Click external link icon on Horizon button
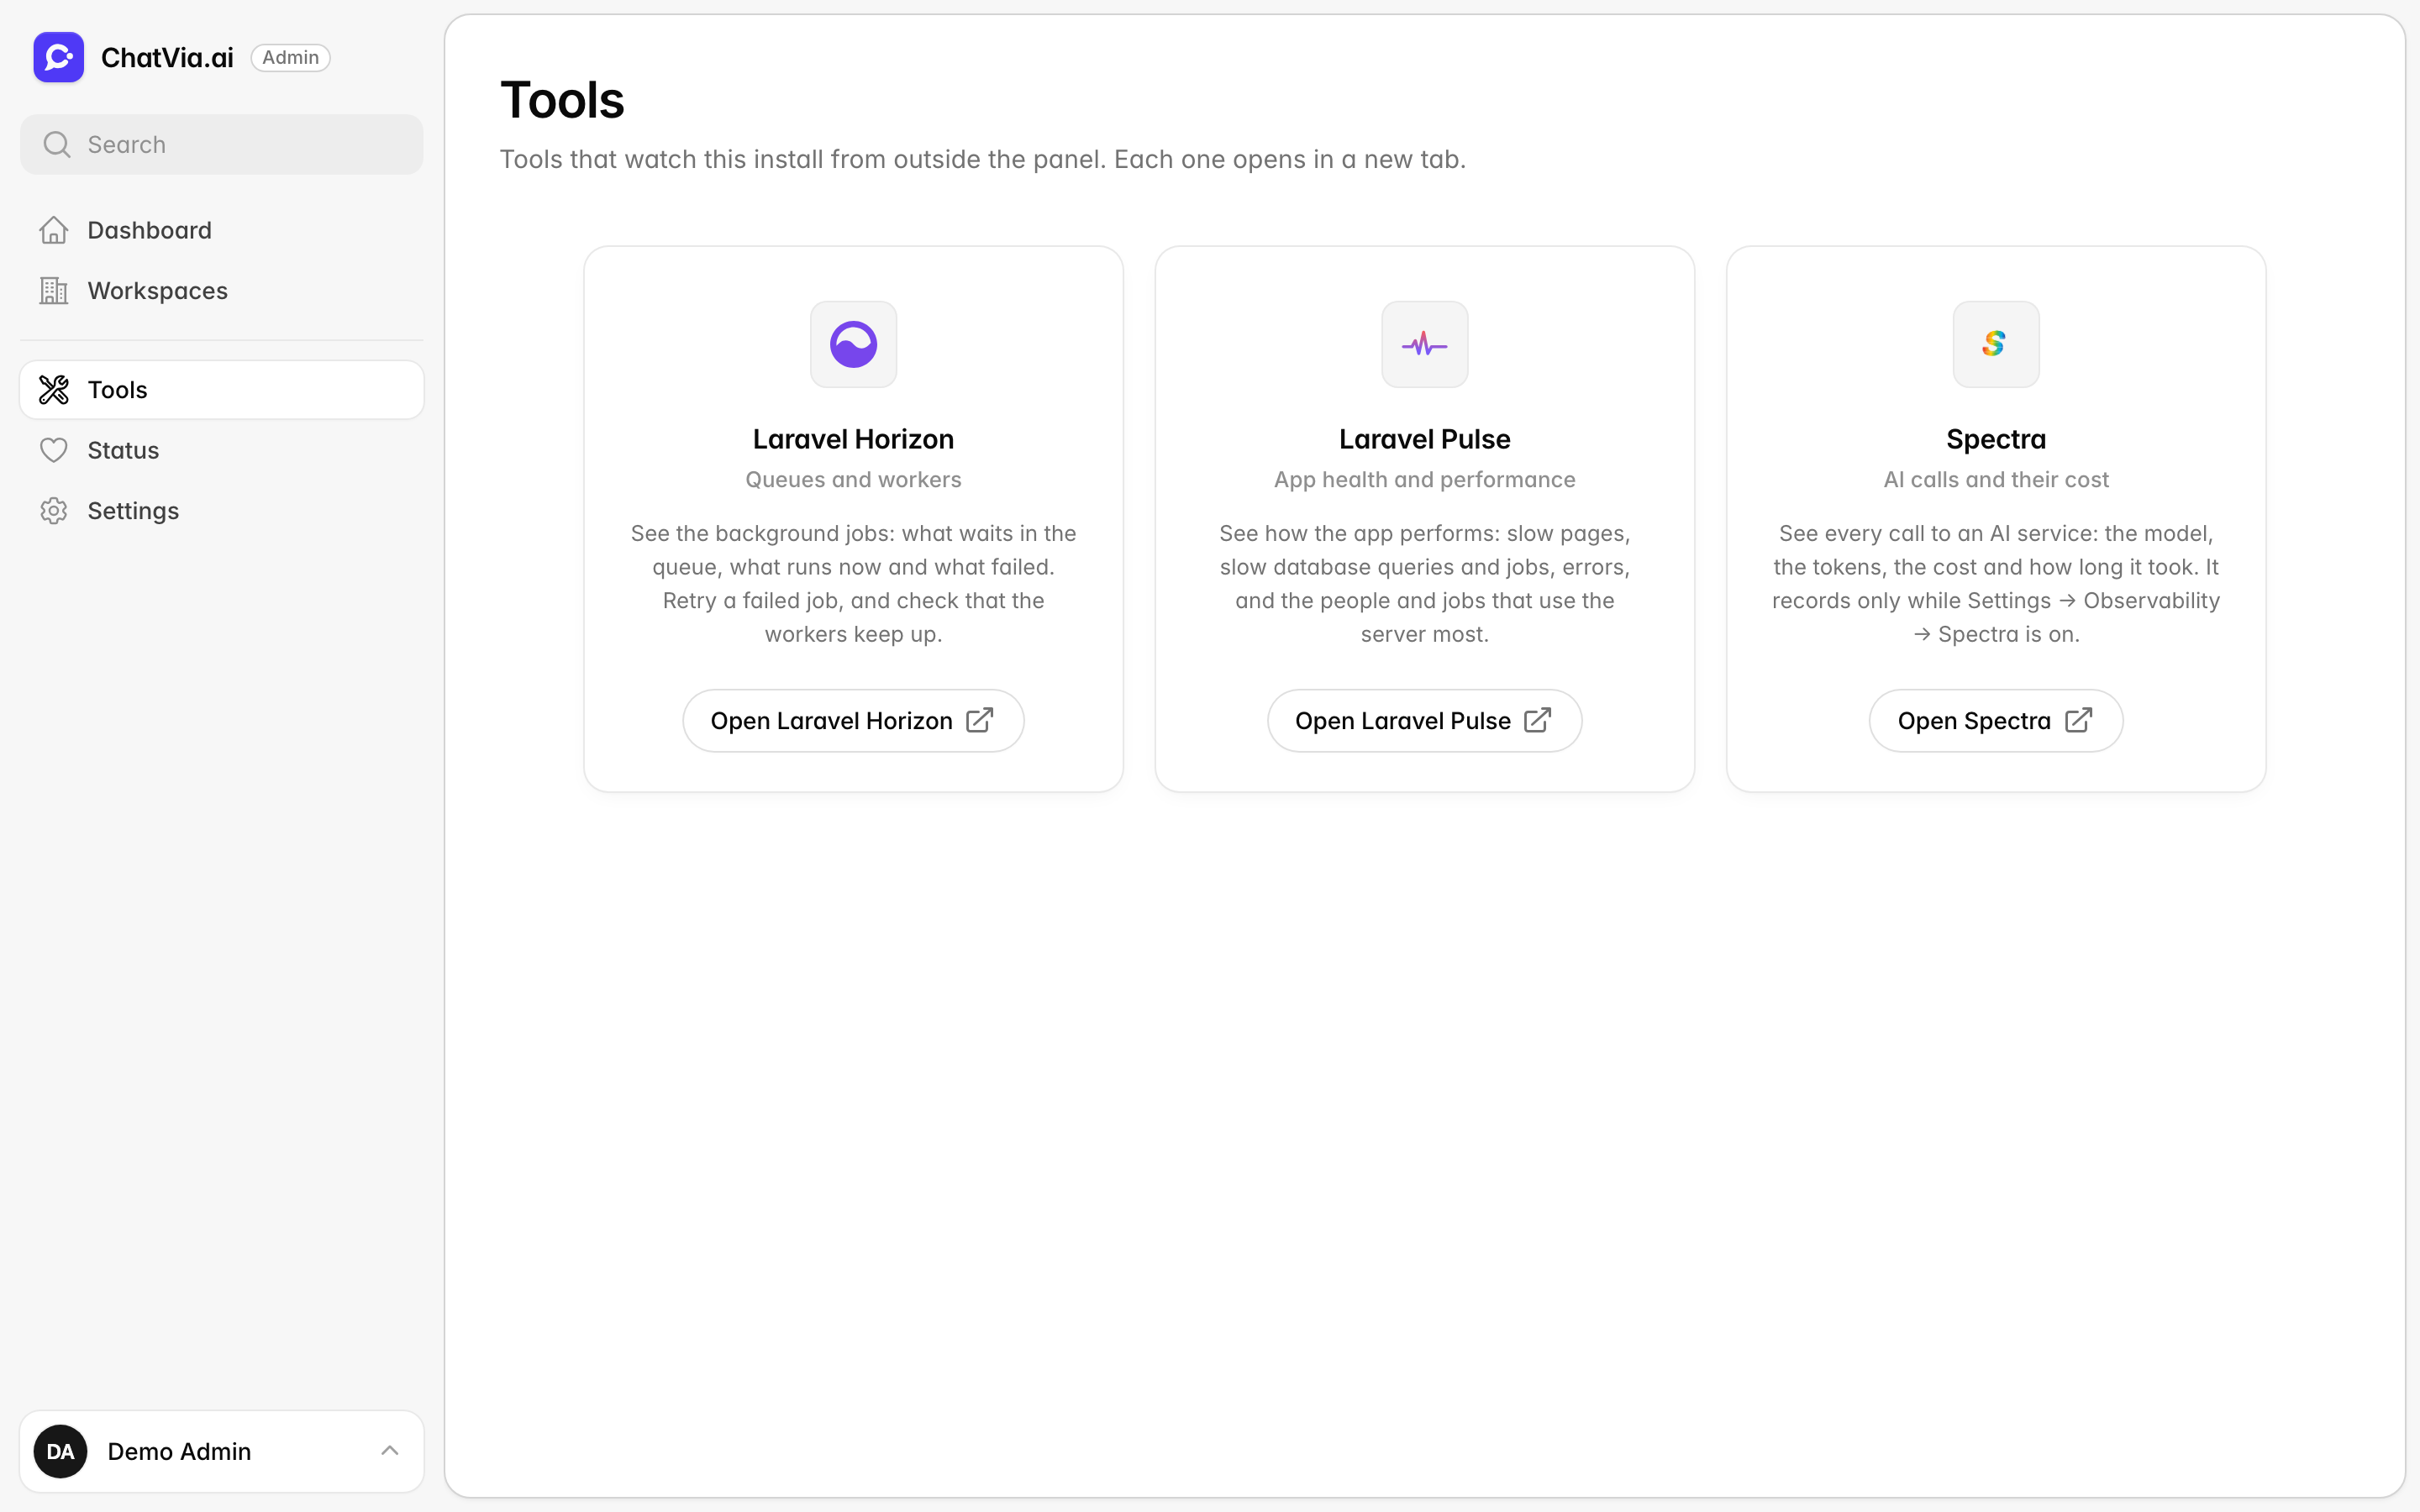Viewport: 2420px width, 1512px height. [980, 720]
